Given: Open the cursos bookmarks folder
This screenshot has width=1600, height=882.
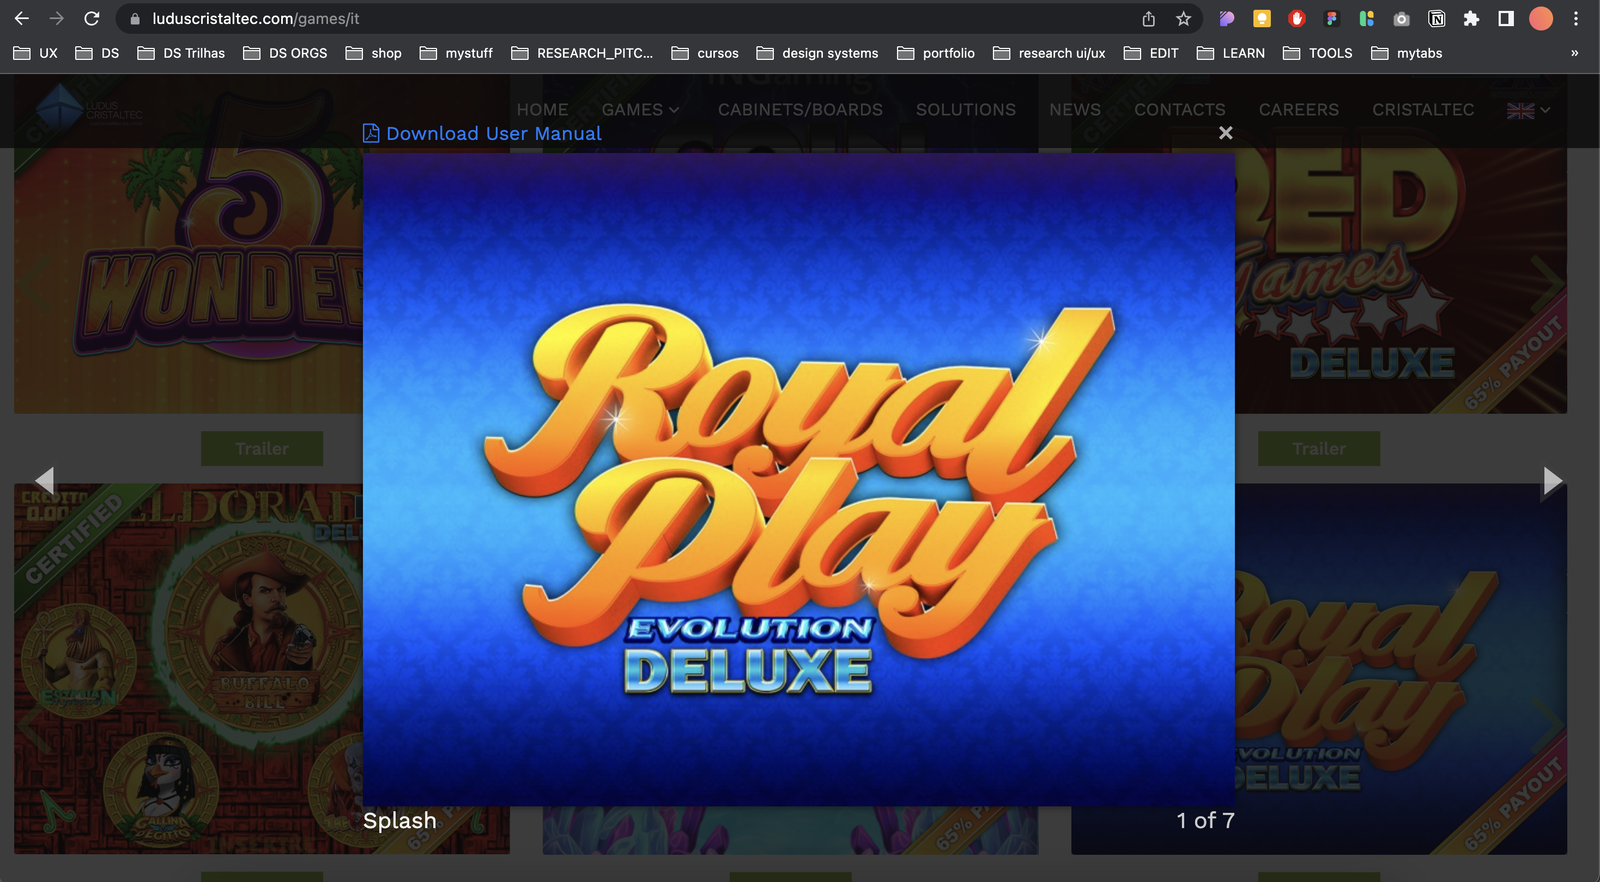Looking at the screenshot, I should pos(705,53).
